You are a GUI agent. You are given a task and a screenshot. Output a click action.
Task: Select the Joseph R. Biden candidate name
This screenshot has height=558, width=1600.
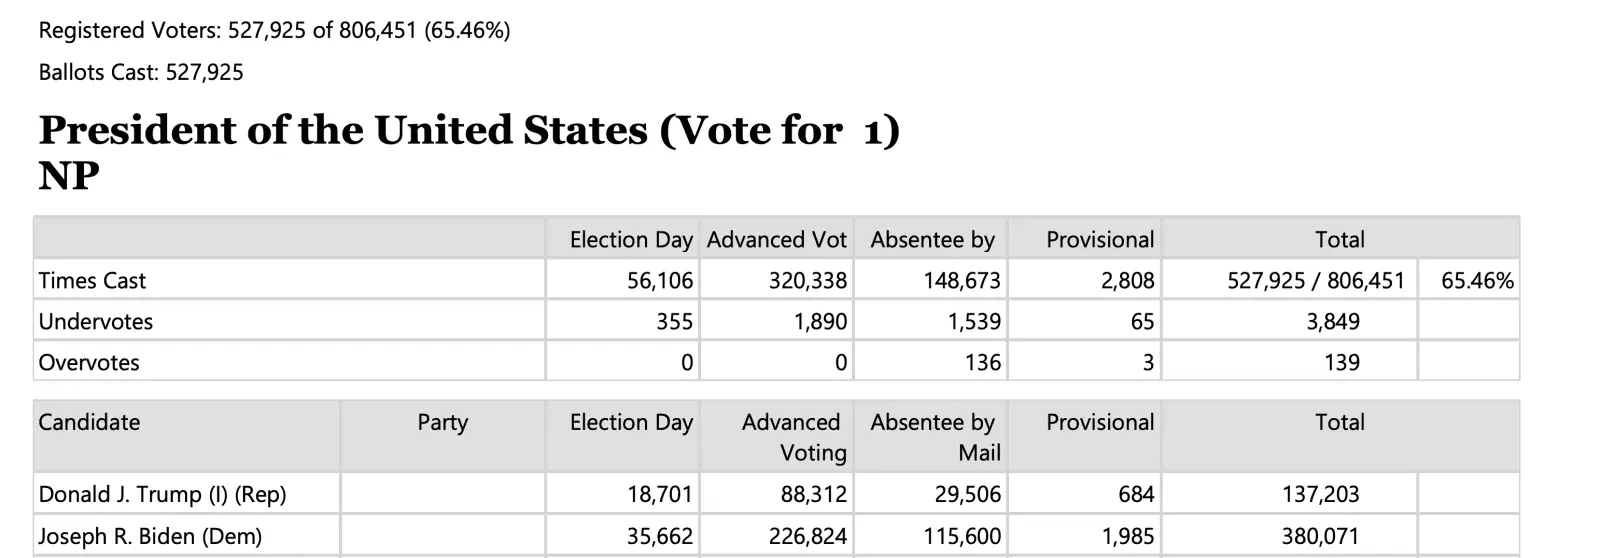[x=150, y=536]
